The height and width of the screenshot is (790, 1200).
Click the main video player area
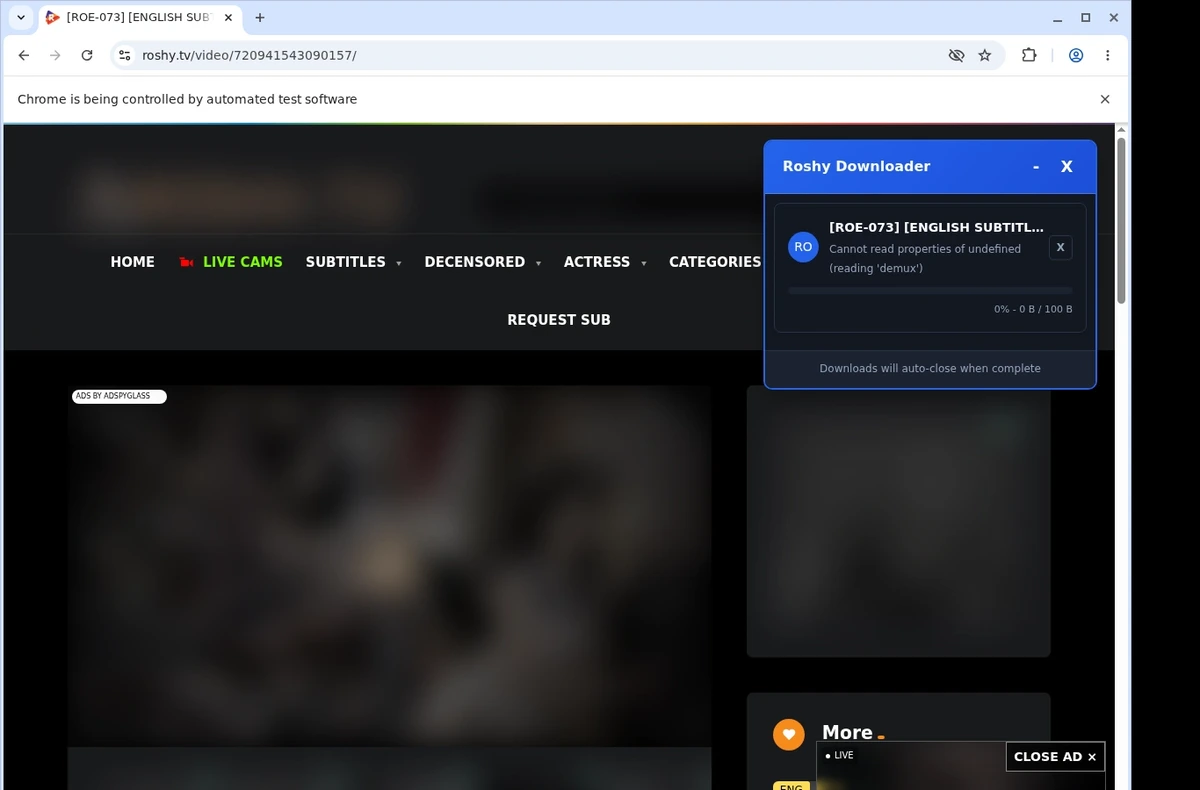tap(389, 566)
